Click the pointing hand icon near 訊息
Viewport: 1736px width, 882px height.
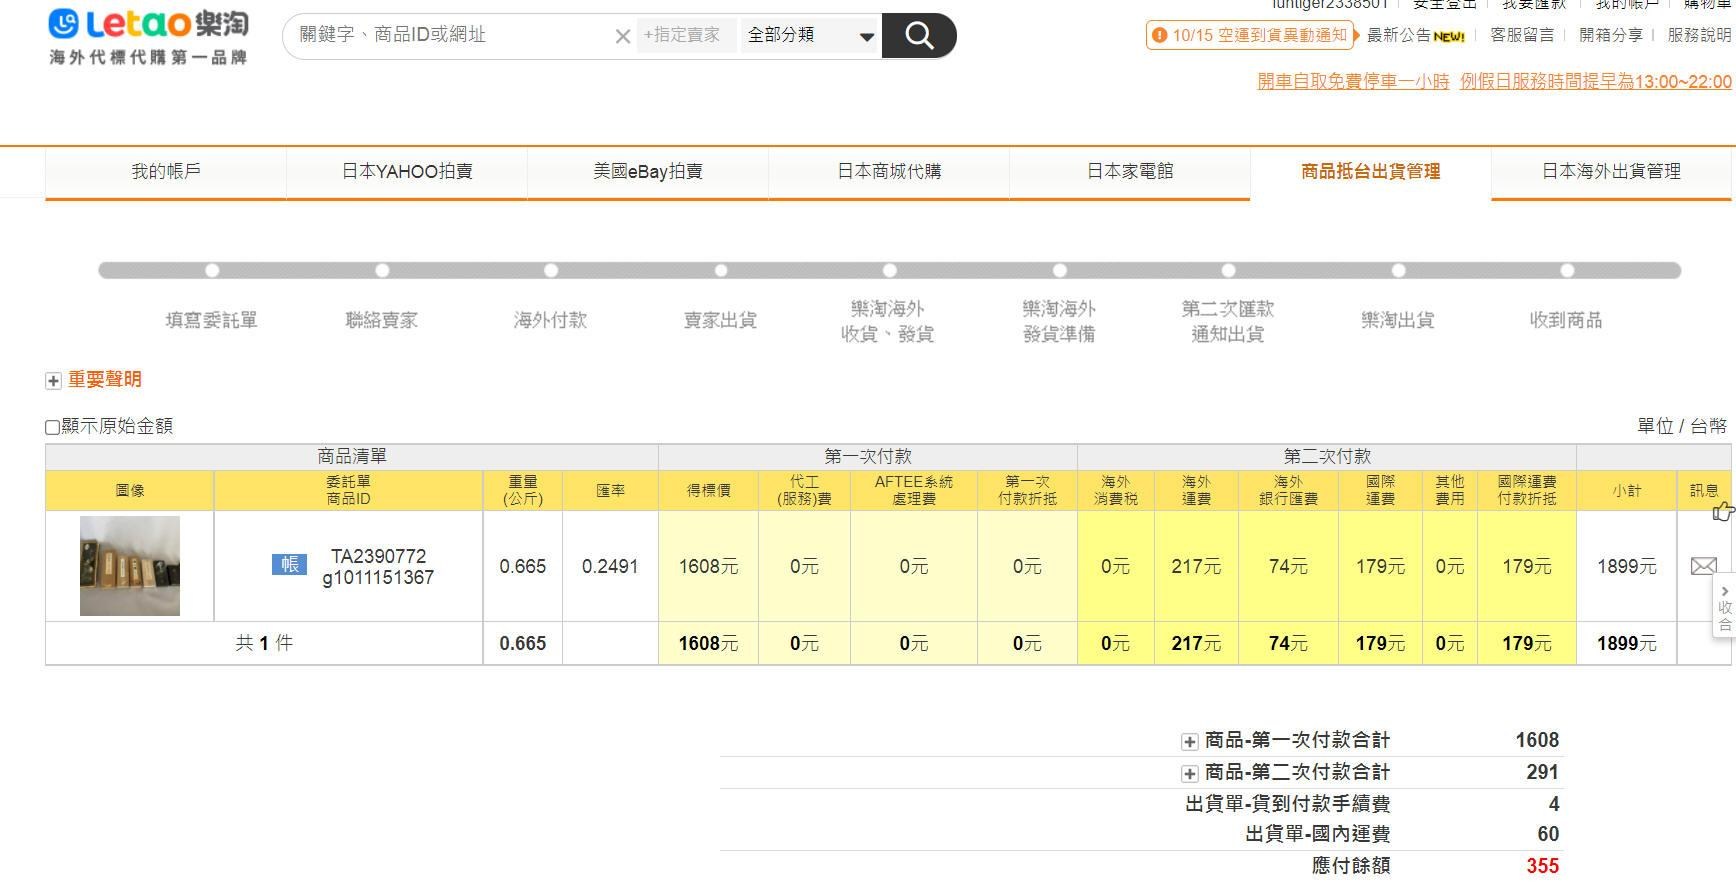pyautogui.click(x=1722, y=512)
